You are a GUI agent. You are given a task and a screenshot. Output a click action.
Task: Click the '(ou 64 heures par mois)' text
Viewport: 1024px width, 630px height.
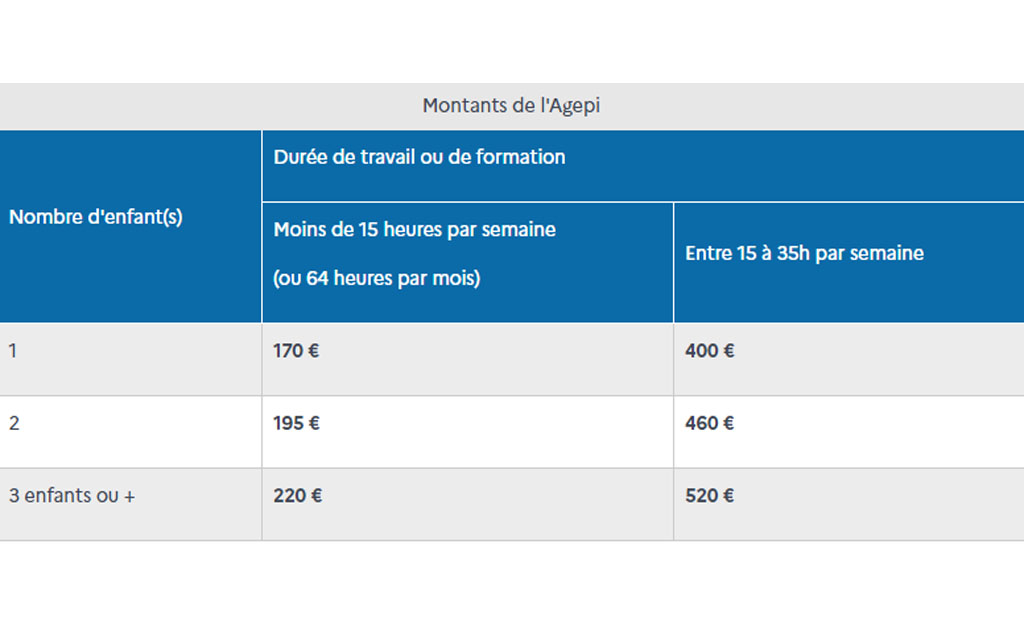[377, 278]
